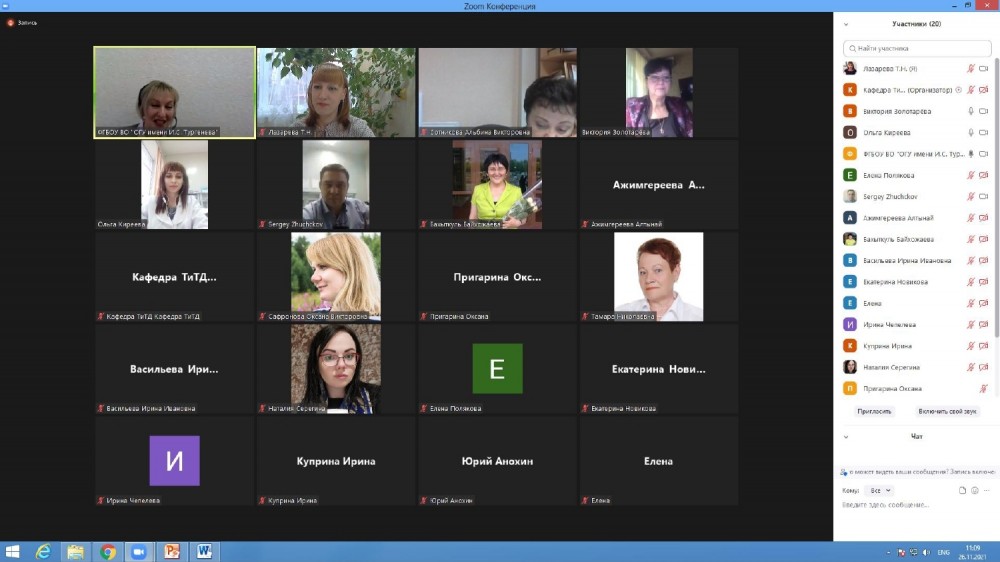1000x562 pixels.
Task: Select Ирина Чепелева in participants list
Action: pyautogui.click(x=888, y=324)
